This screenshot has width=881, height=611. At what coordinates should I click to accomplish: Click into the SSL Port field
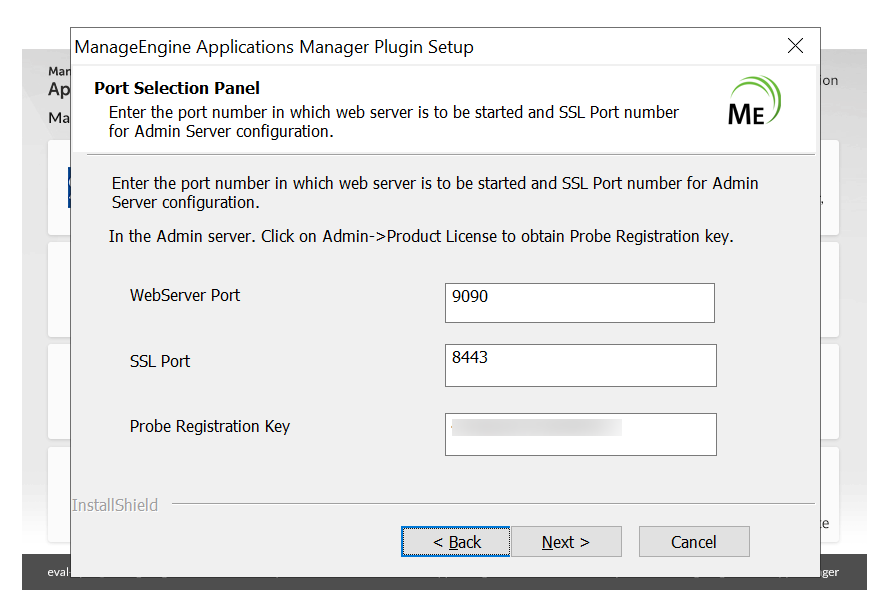click(580, 365)
